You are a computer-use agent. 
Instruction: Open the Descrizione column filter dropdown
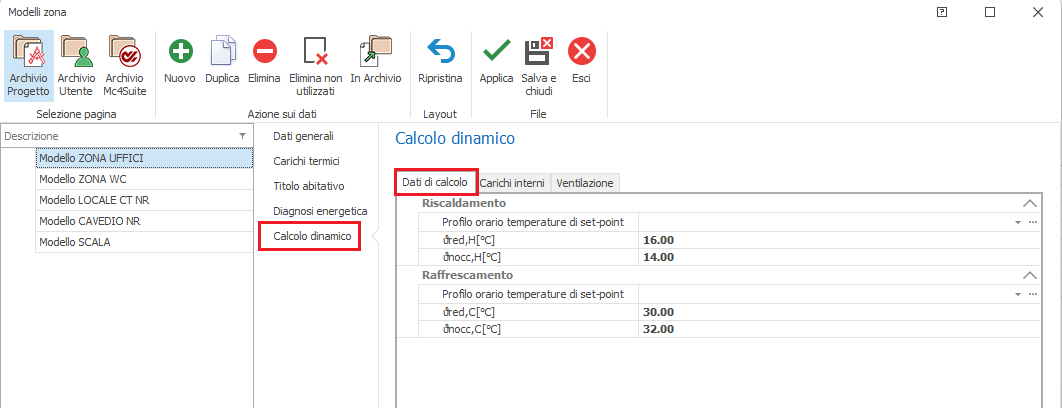242,136
